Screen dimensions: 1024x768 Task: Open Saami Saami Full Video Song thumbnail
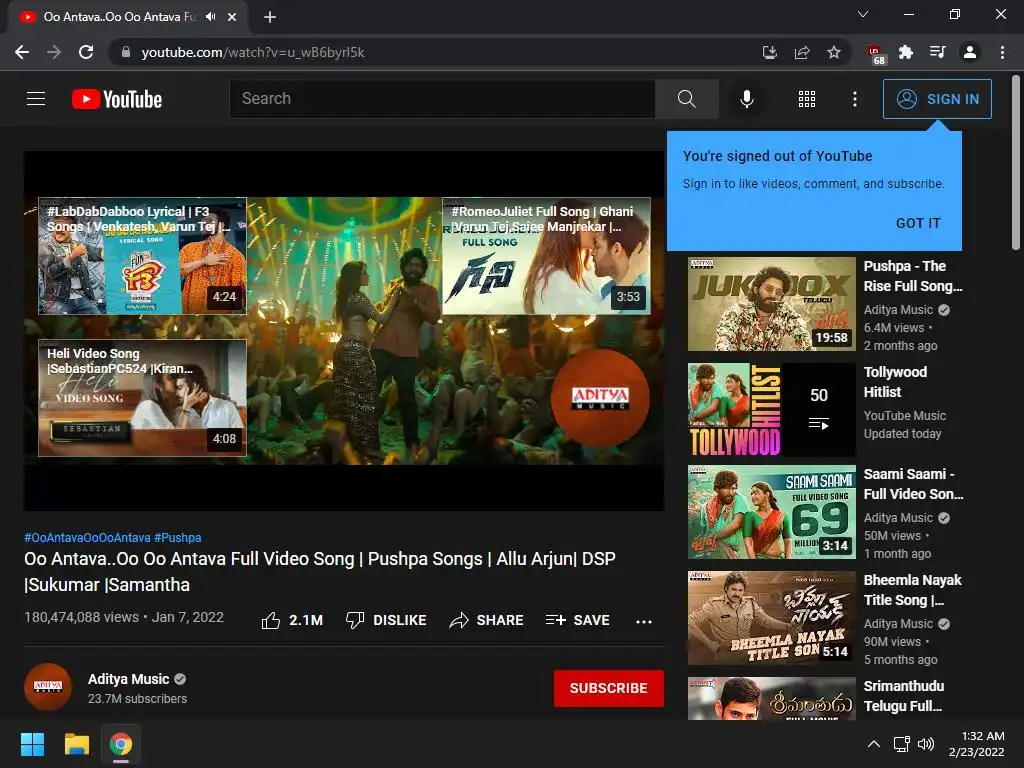(x=771, y=512)
